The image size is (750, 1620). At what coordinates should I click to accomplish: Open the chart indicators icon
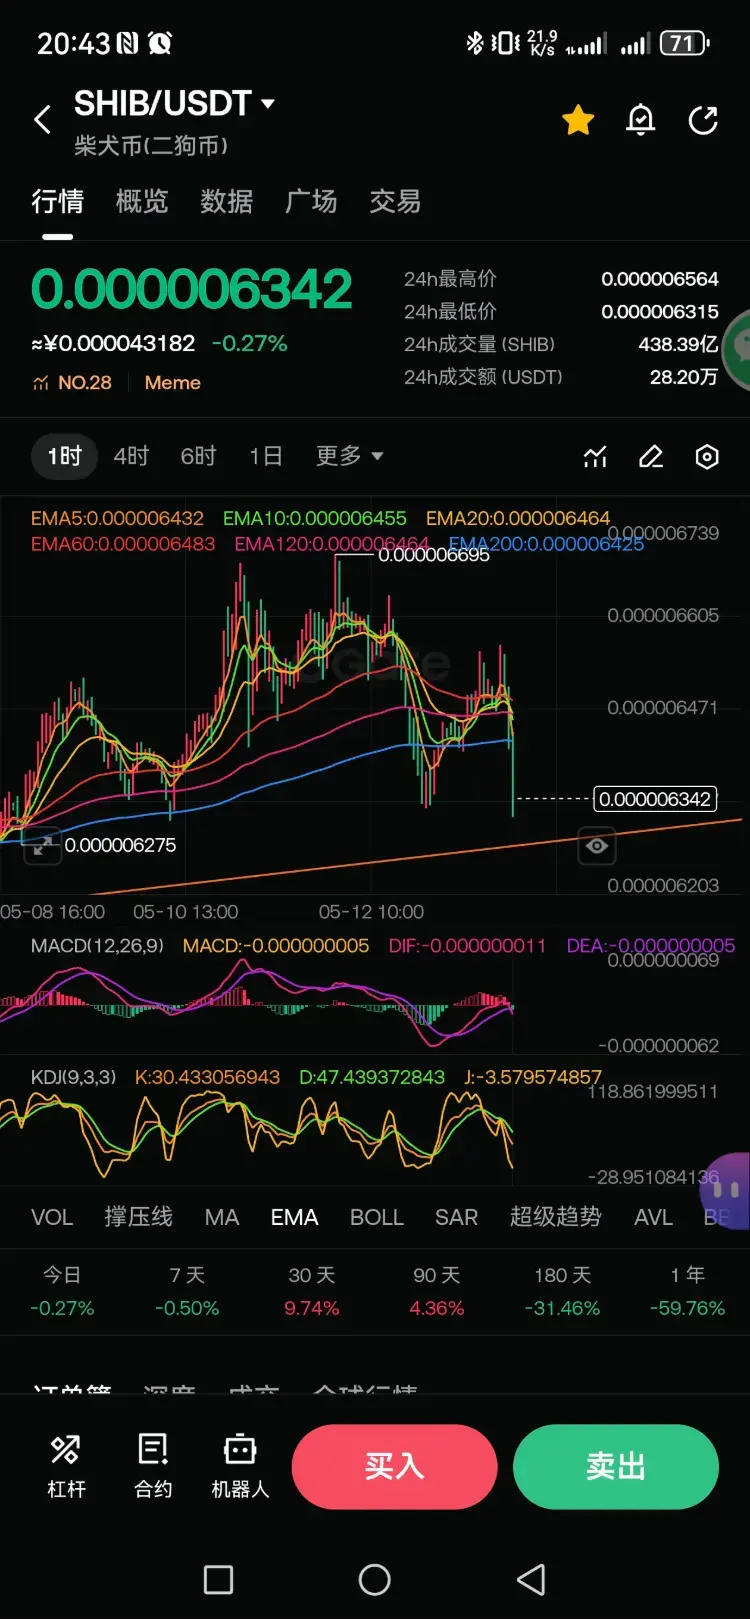pyautogui.click(x=595, y=457)
